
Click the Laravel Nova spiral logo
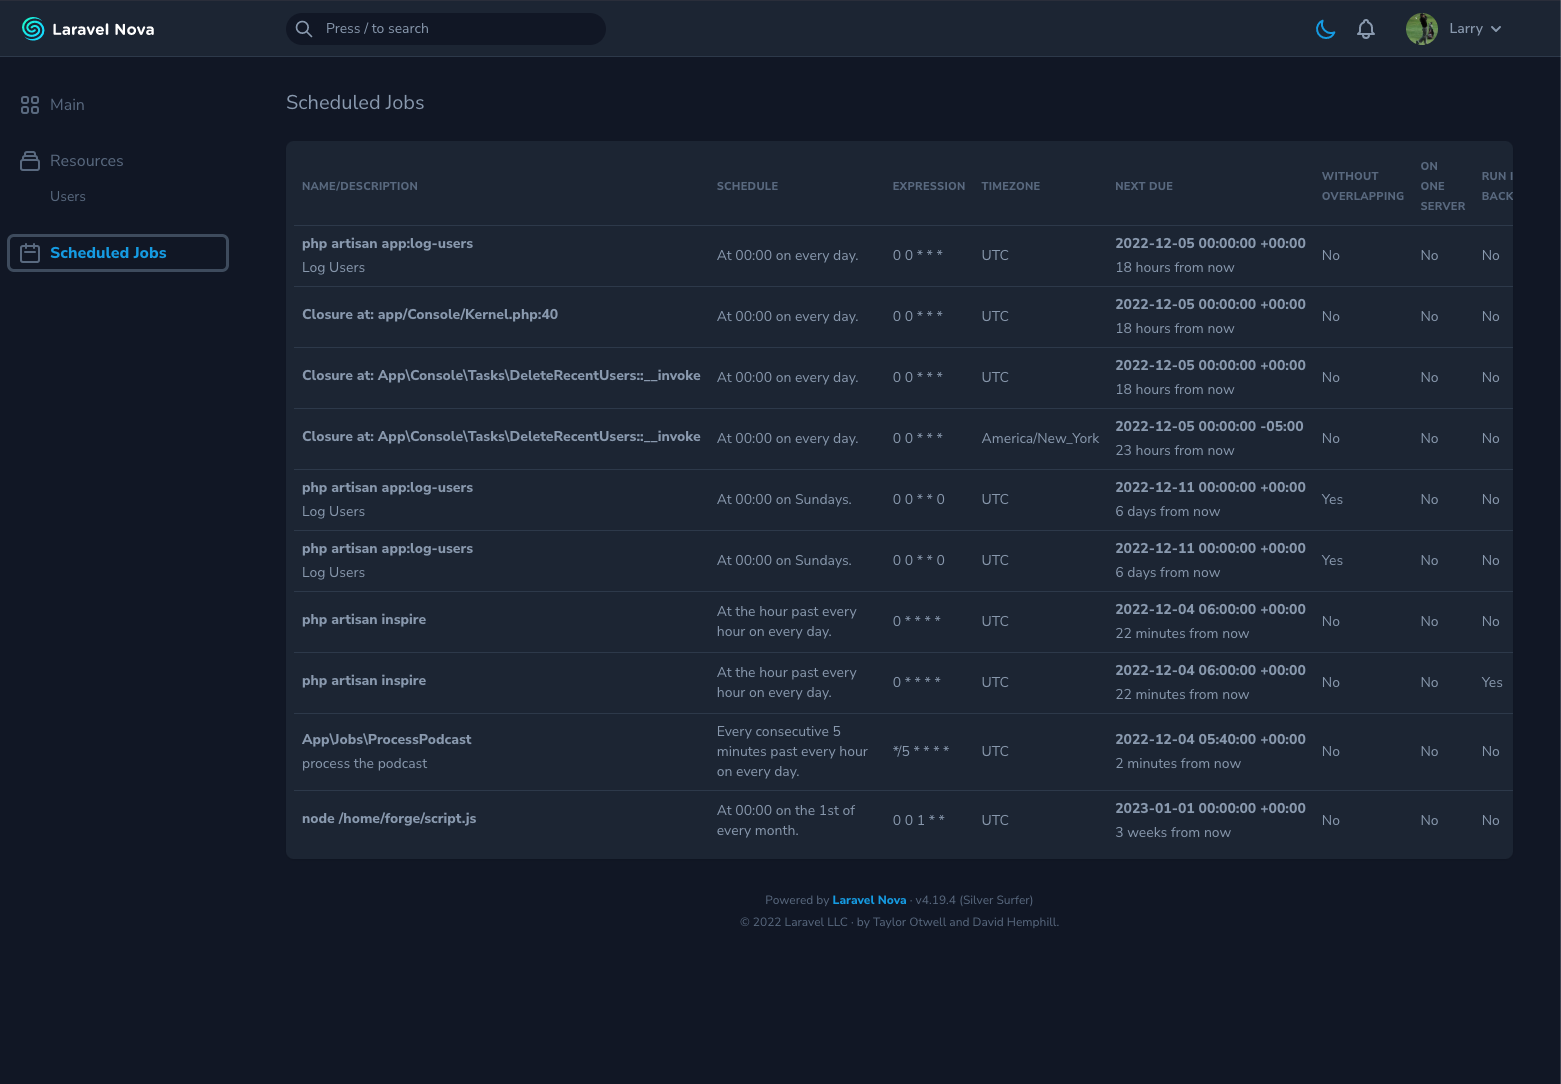(33, 29)
